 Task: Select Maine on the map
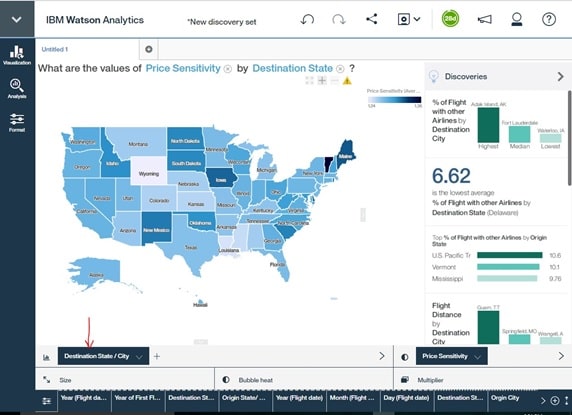pos(346,154)
